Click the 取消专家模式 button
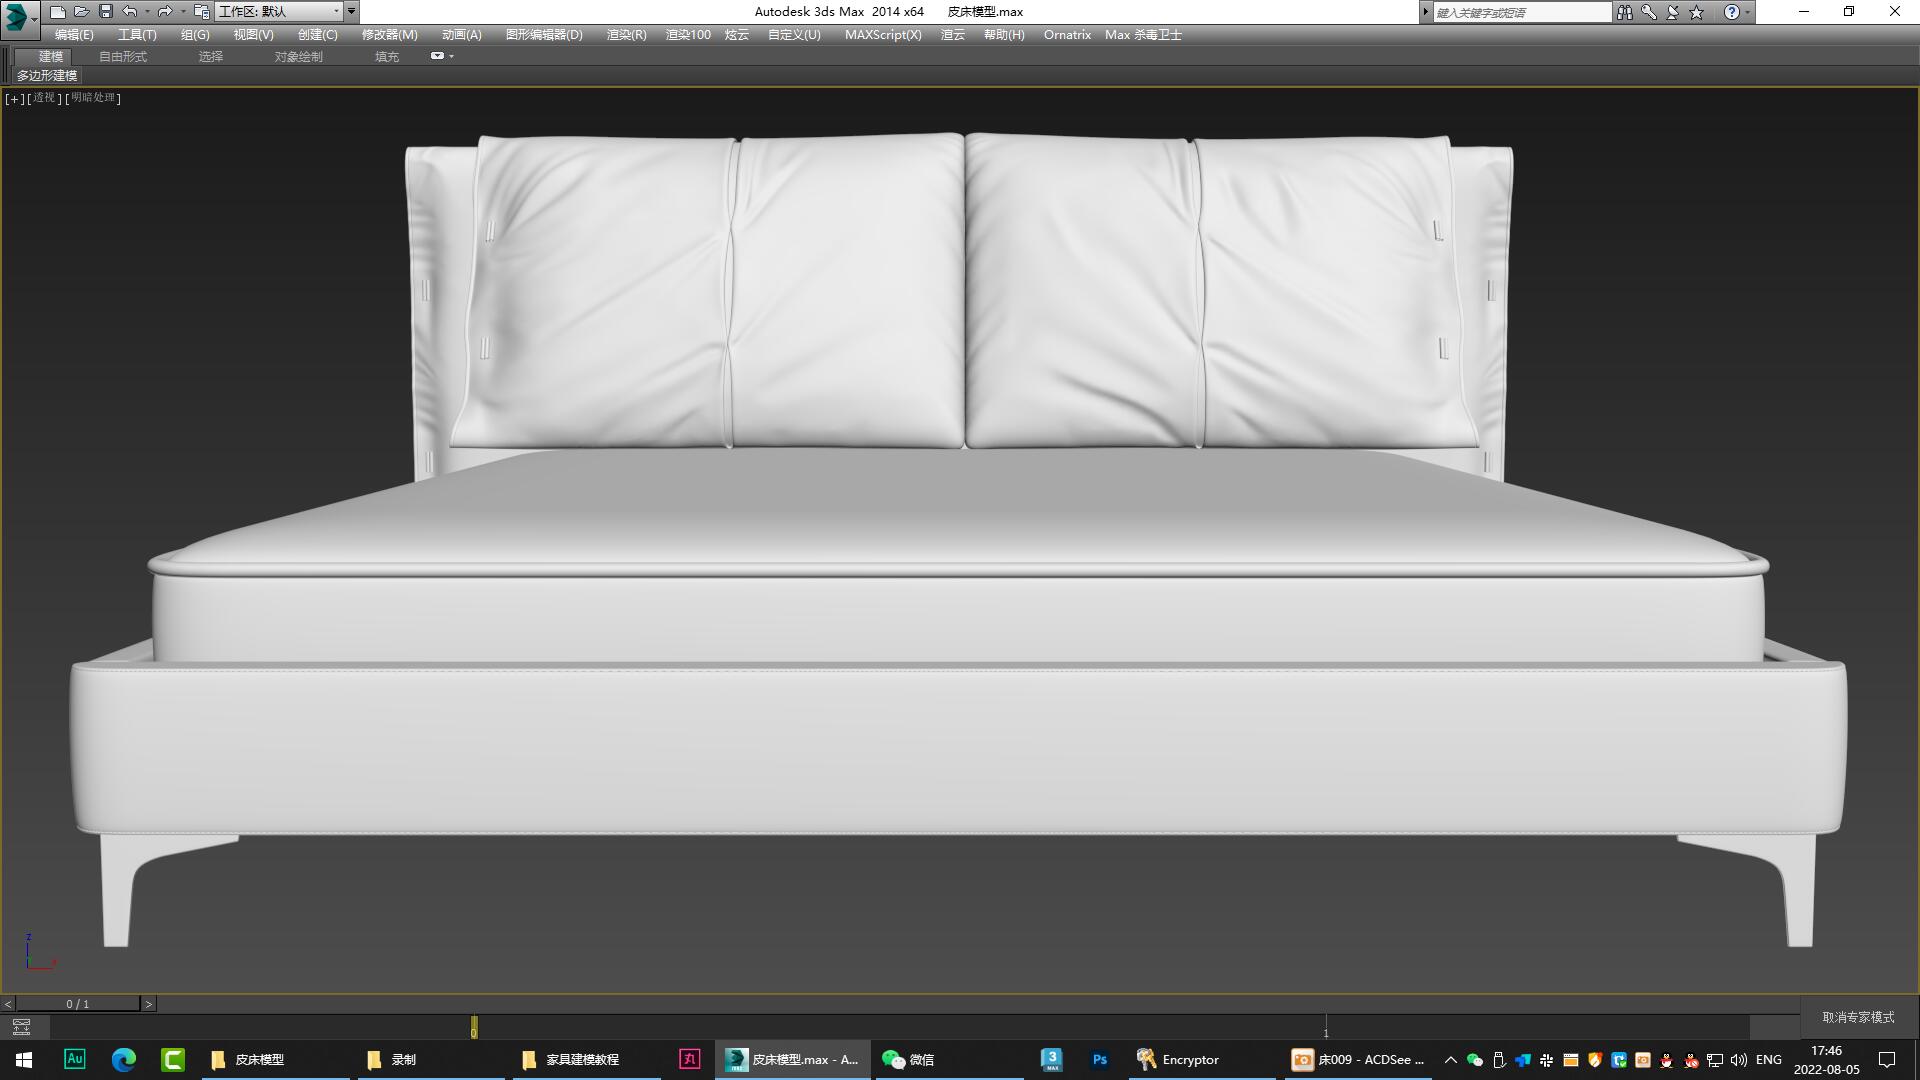 (x=1857, y=1015)
